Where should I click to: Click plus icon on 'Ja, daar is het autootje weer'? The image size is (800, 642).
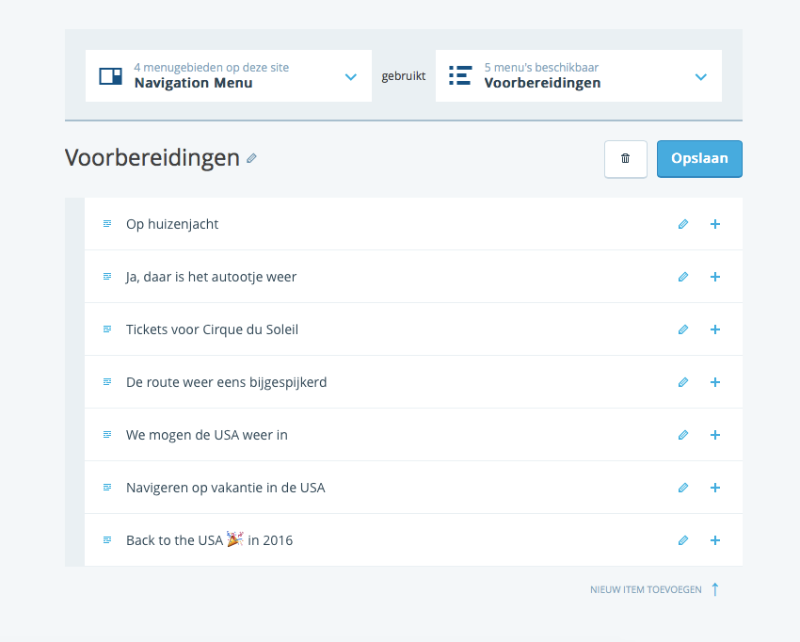pos(715,277)
